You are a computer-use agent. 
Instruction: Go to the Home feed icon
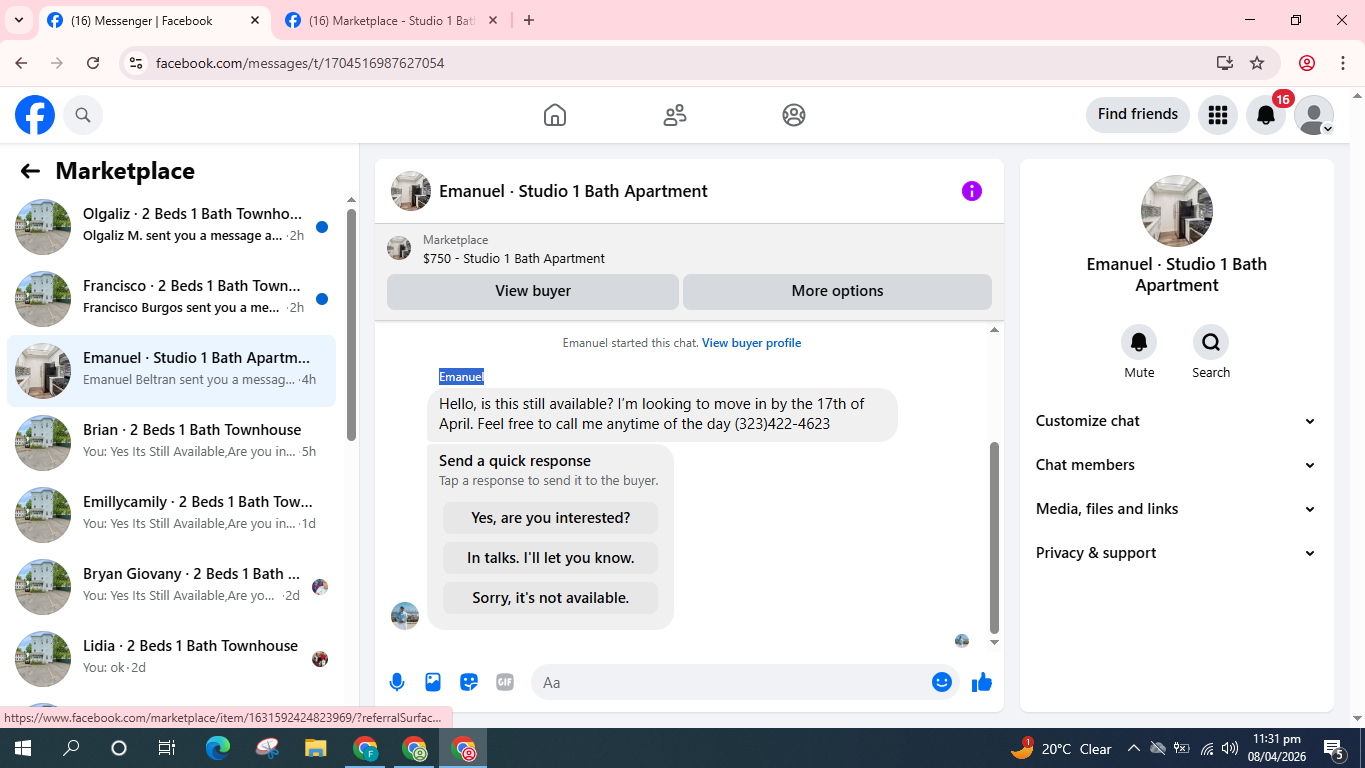pos(555,115)
